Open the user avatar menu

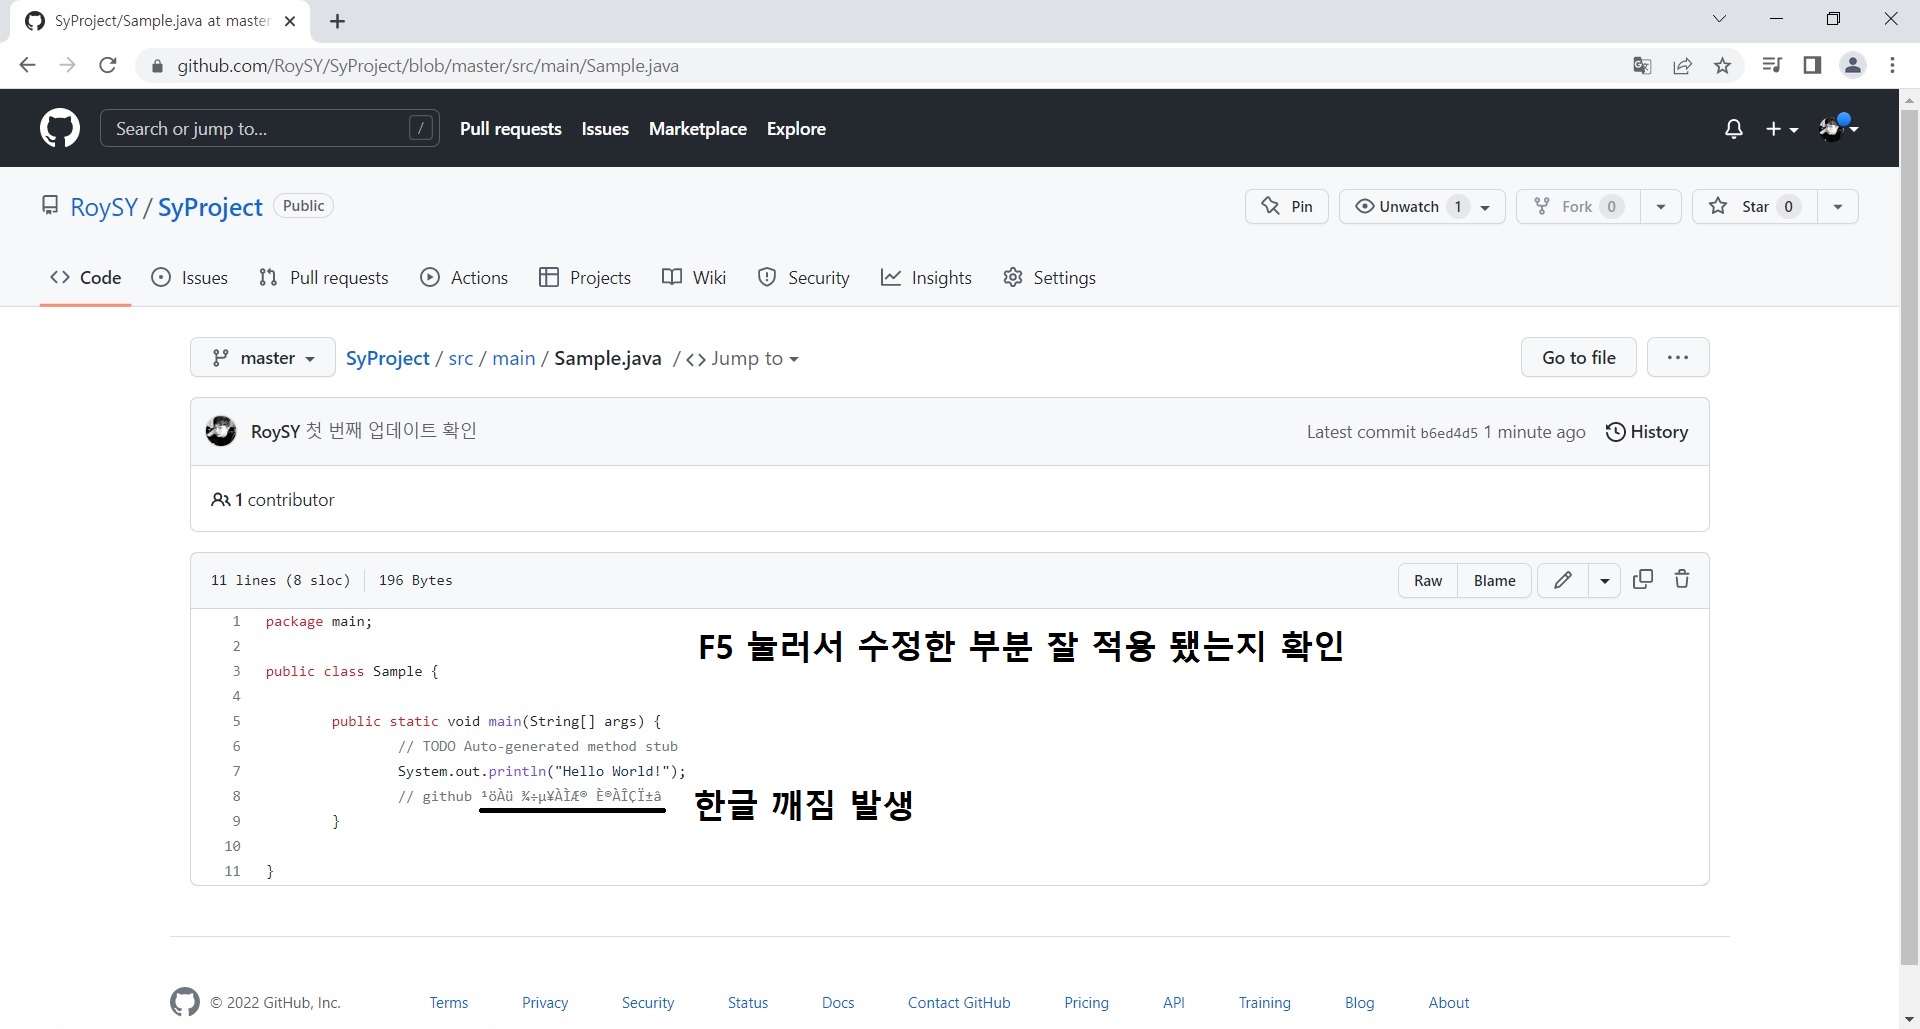[1838, 128]
